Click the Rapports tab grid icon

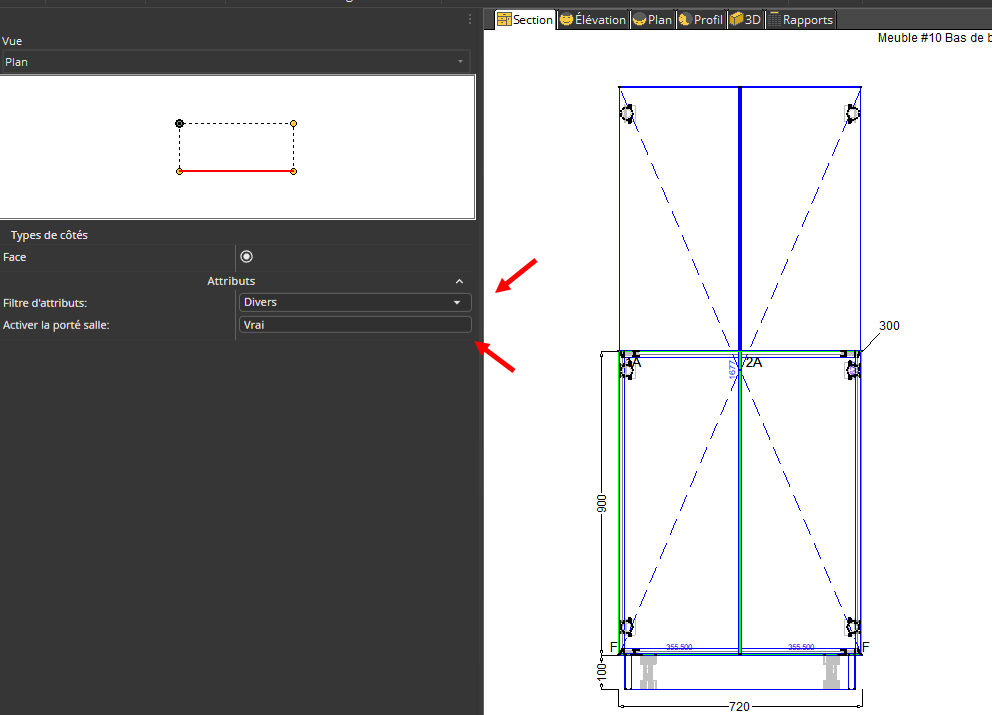774,20
